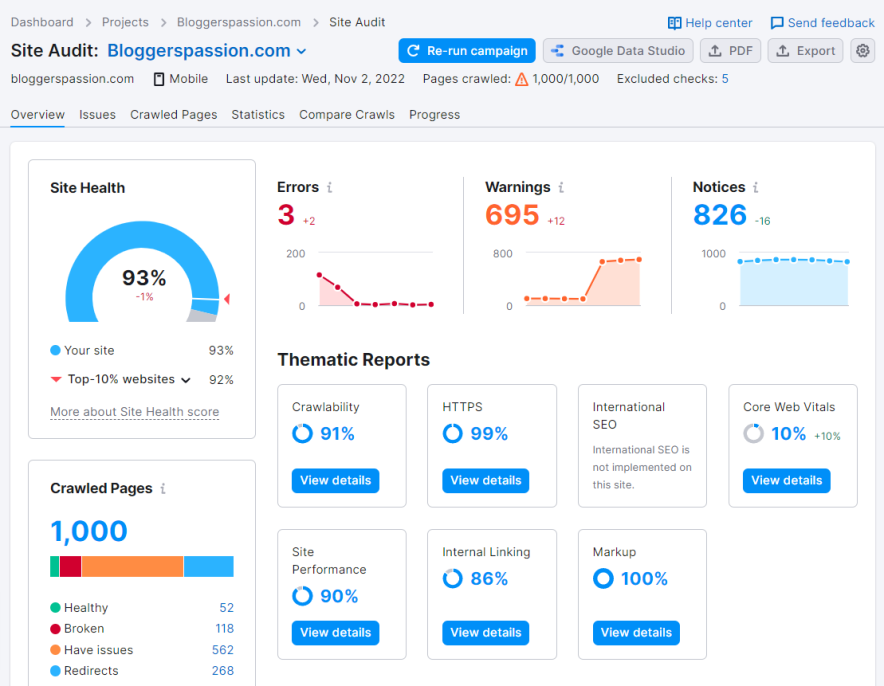Switch to the Statistics tab

(258, 114)
